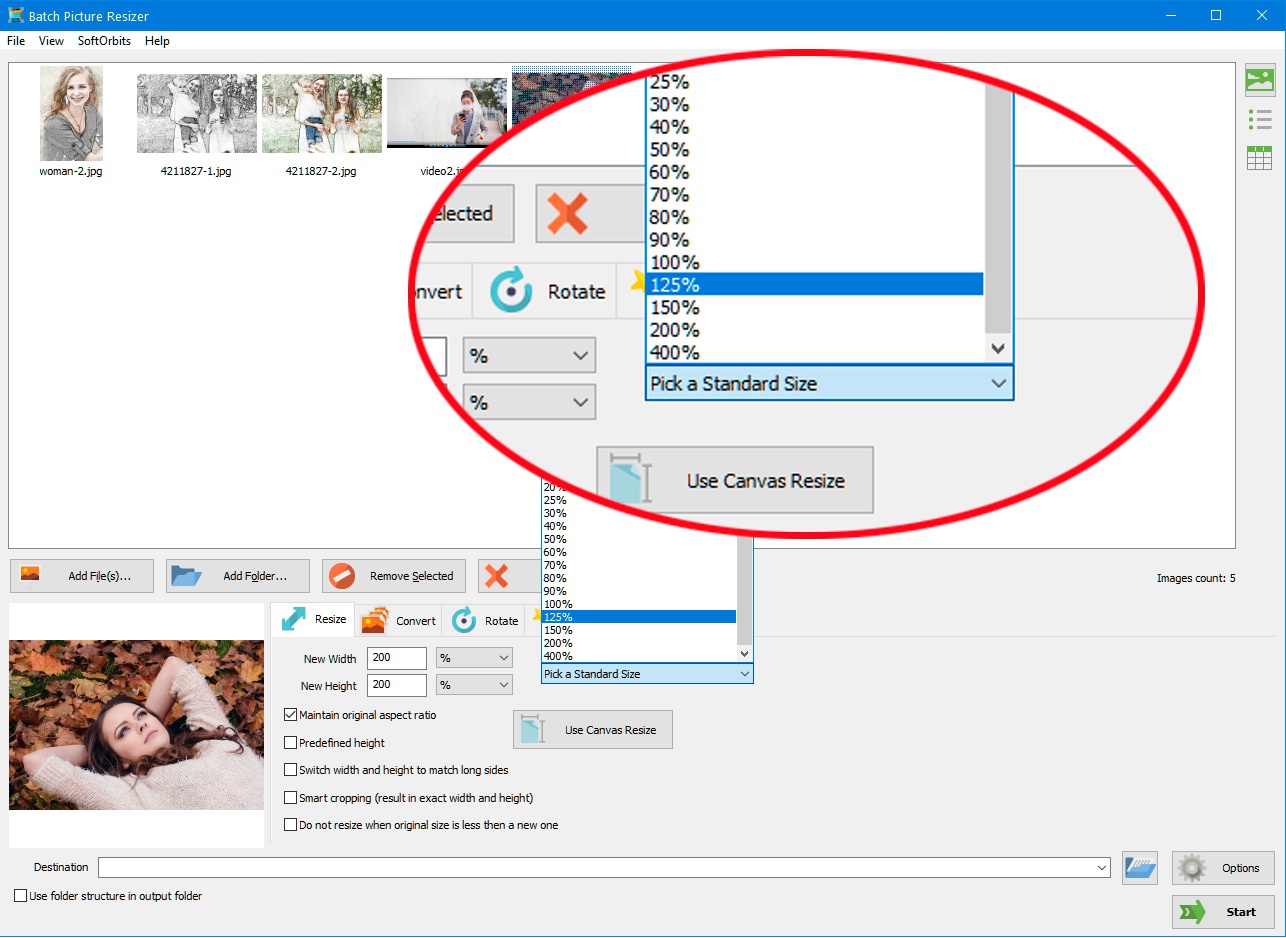Expand the Destination path dropdown arrow
This screenshot has width=1286, height=938.
(1103, 867)
